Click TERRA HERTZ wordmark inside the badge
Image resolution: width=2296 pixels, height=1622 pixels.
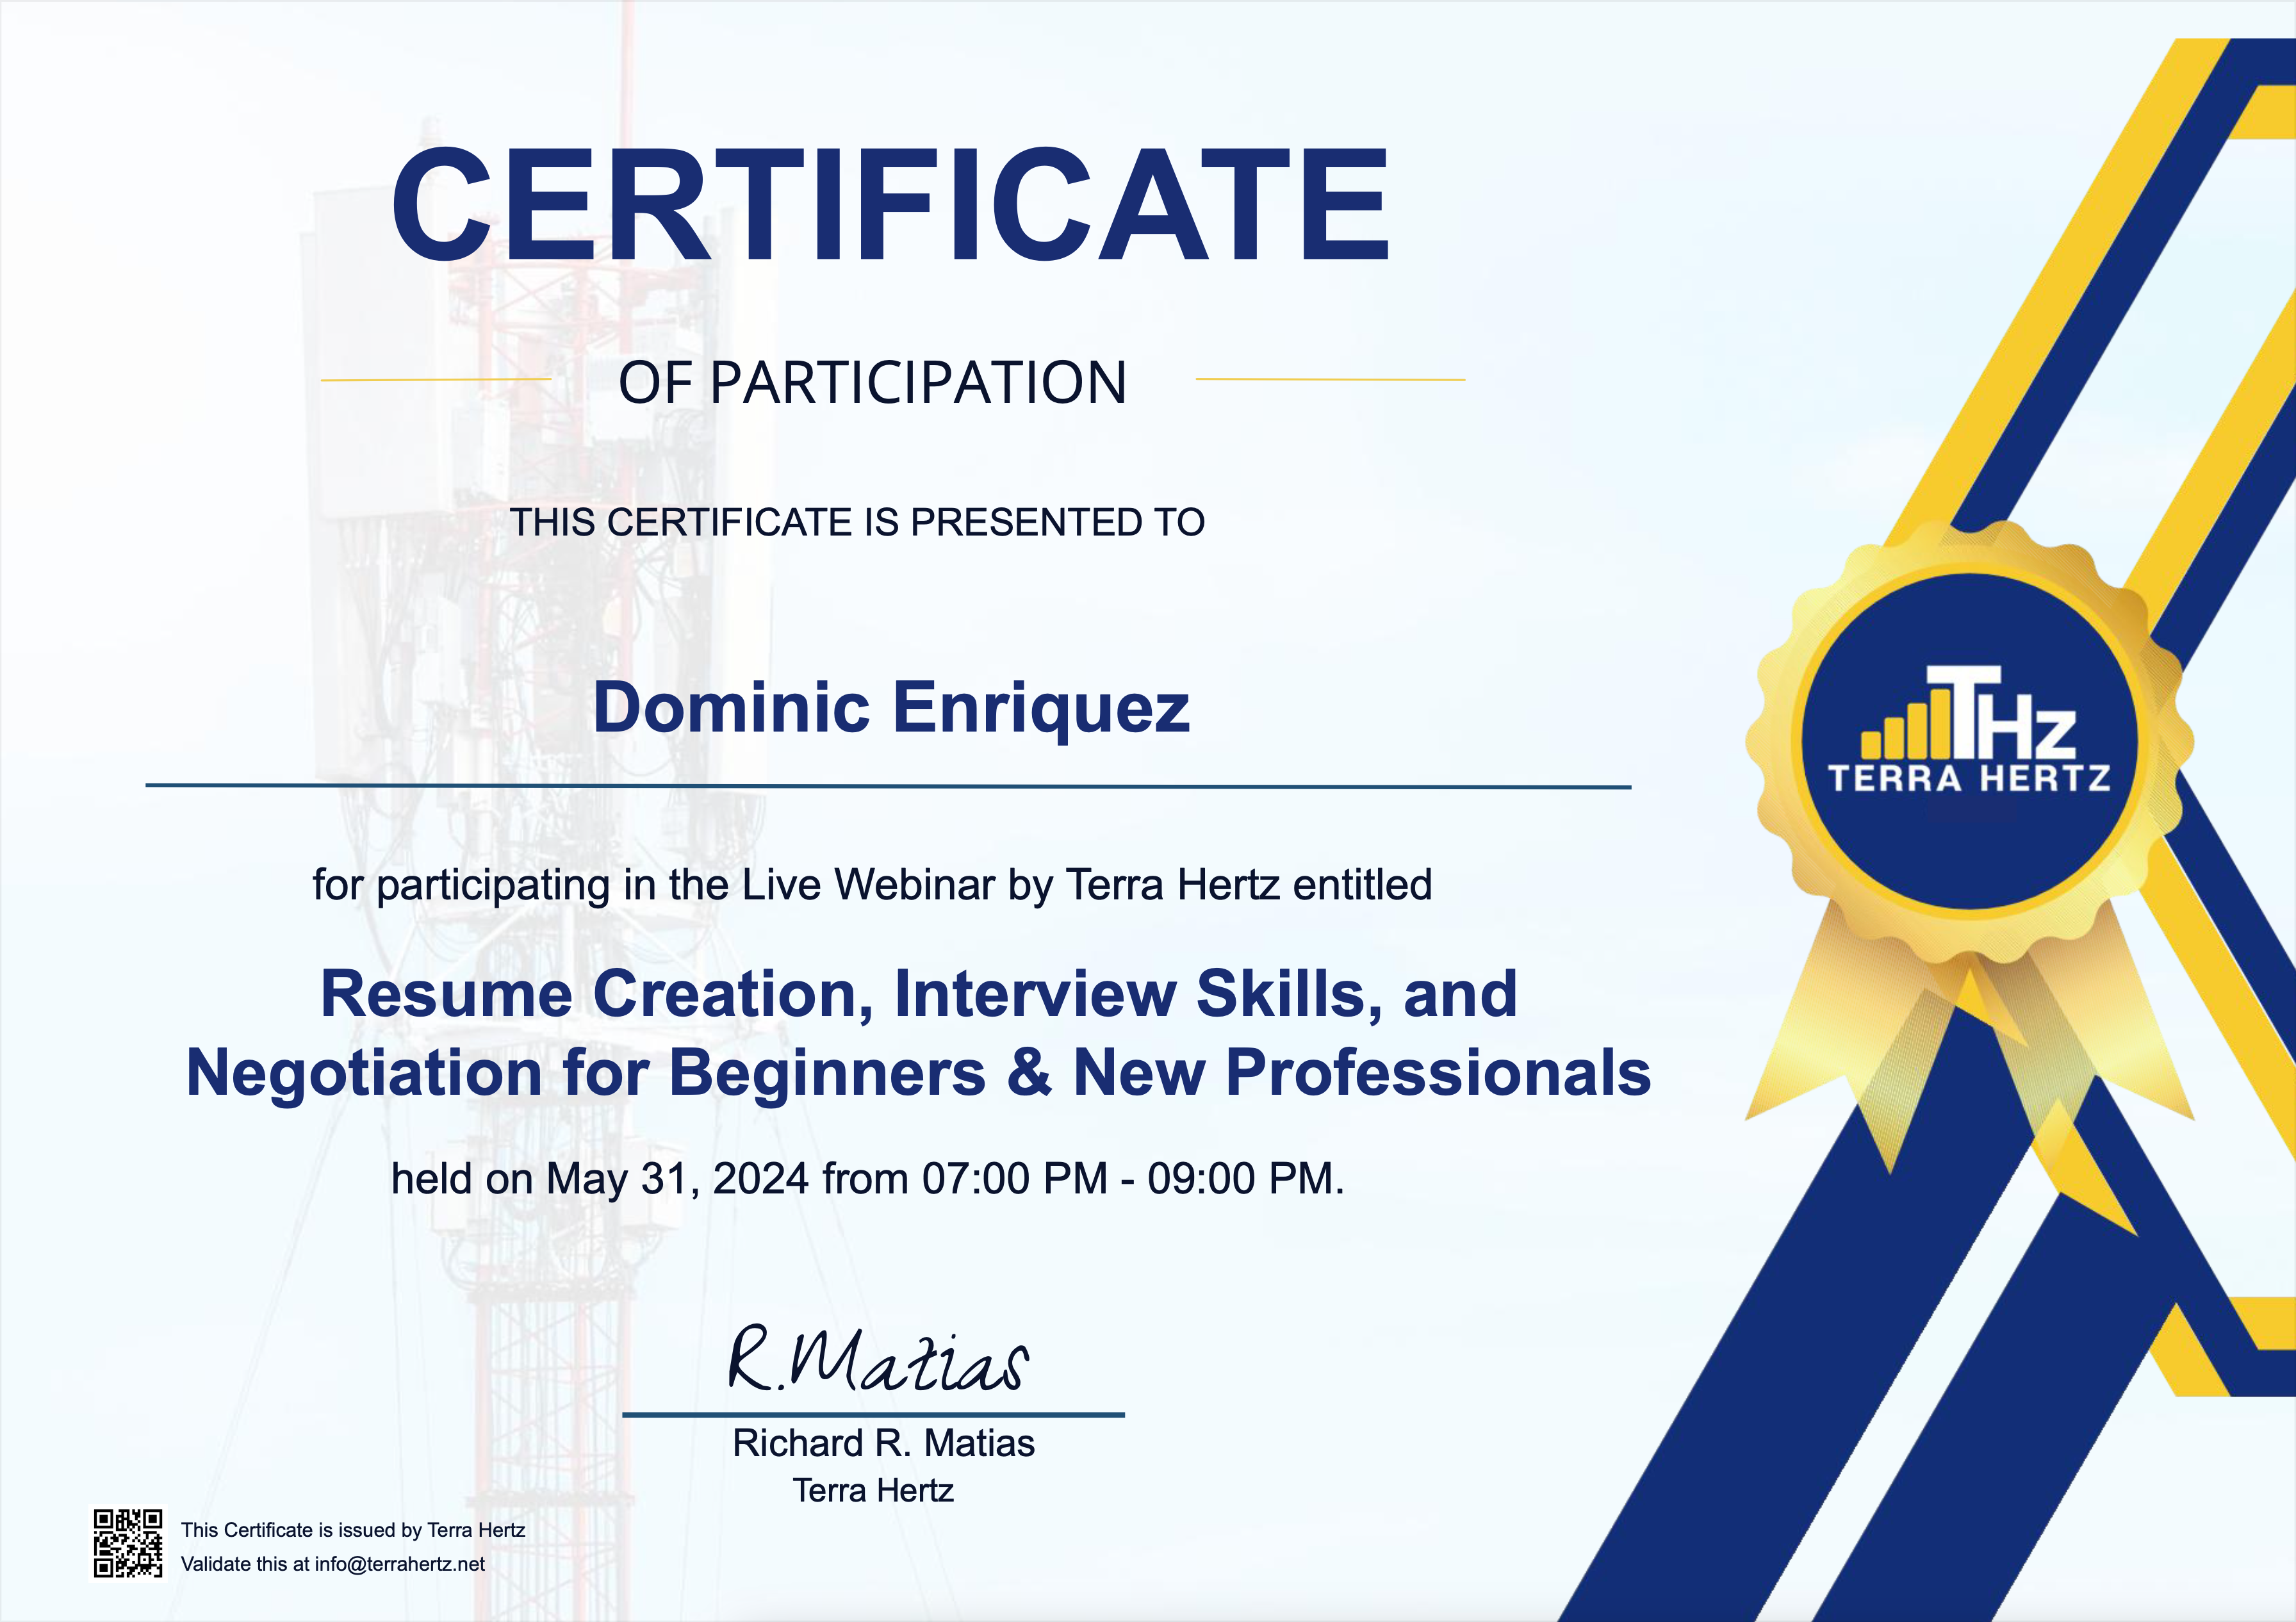point(1969,778)
